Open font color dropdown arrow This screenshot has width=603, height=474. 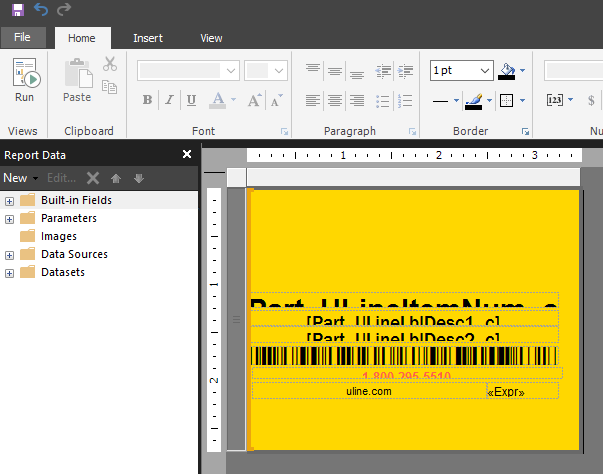tap(233, 100)
